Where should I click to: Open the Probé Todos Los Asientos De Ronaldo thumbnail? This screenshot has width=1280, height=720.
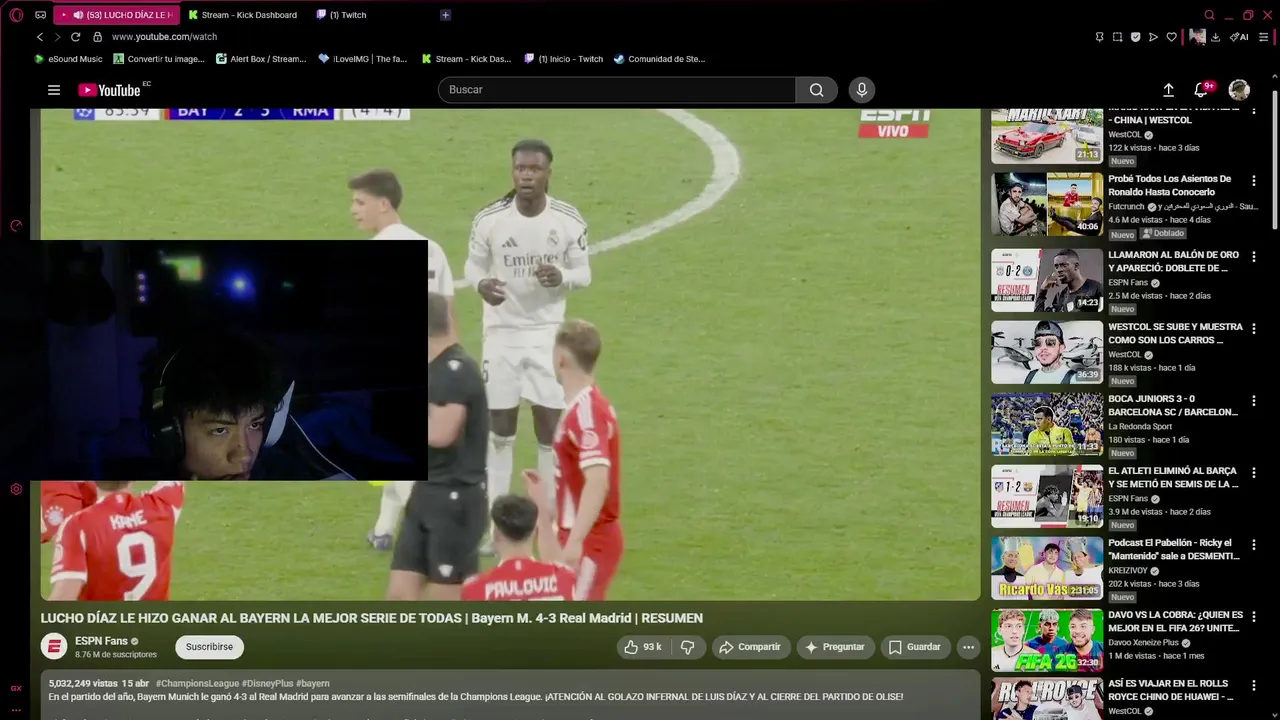click(x=1047, y=204)
